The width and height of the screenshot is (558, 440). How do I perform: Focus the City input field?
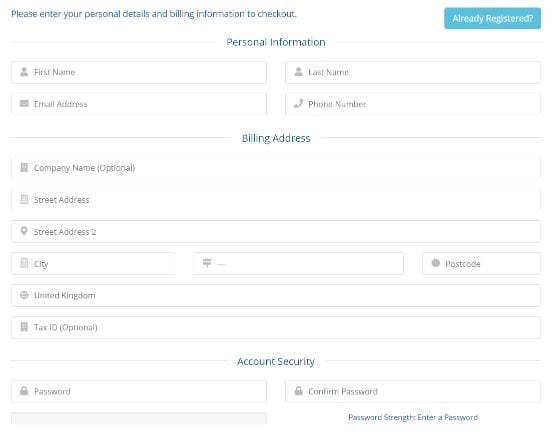coord(93,264)
